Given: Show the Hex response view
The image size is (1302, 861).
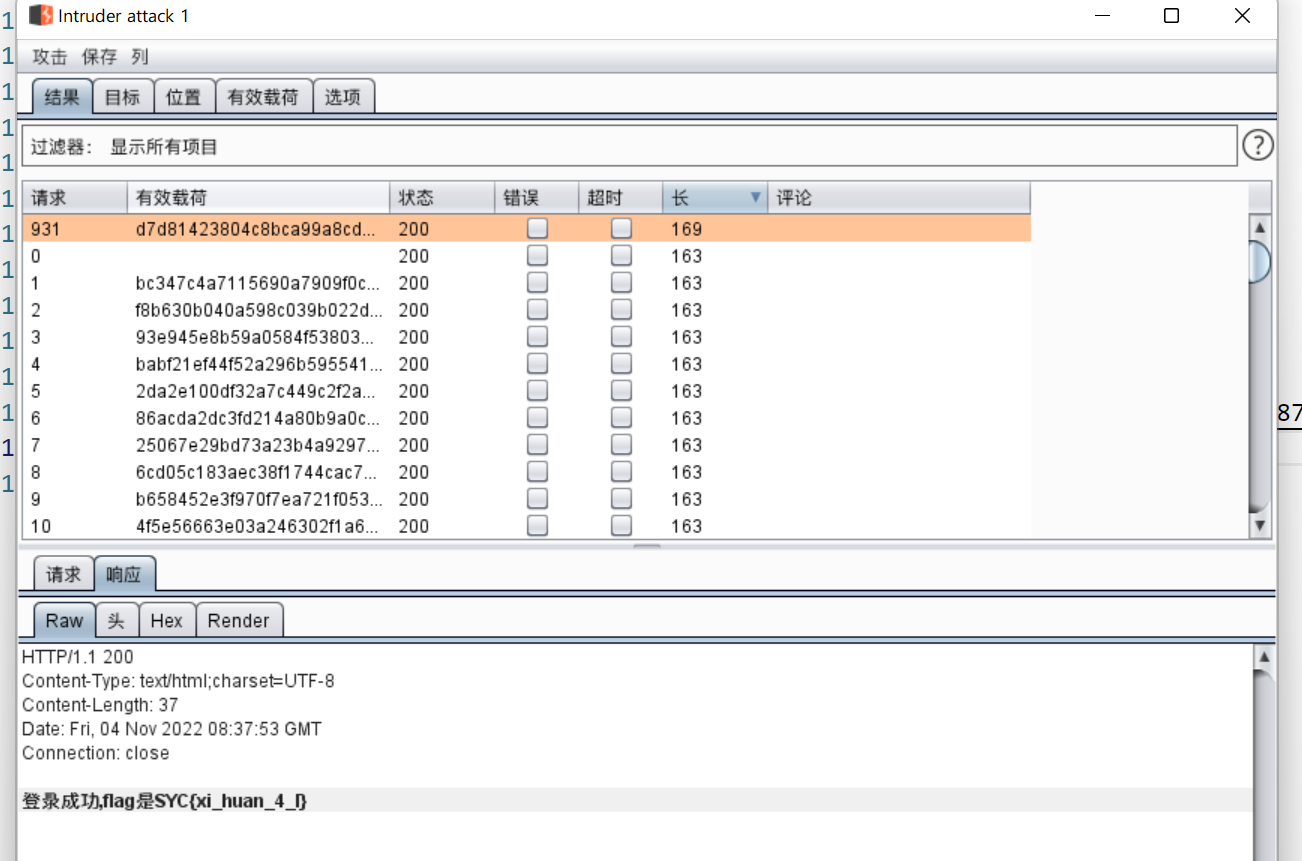Looking at the screenshot, I should point(167,620).
